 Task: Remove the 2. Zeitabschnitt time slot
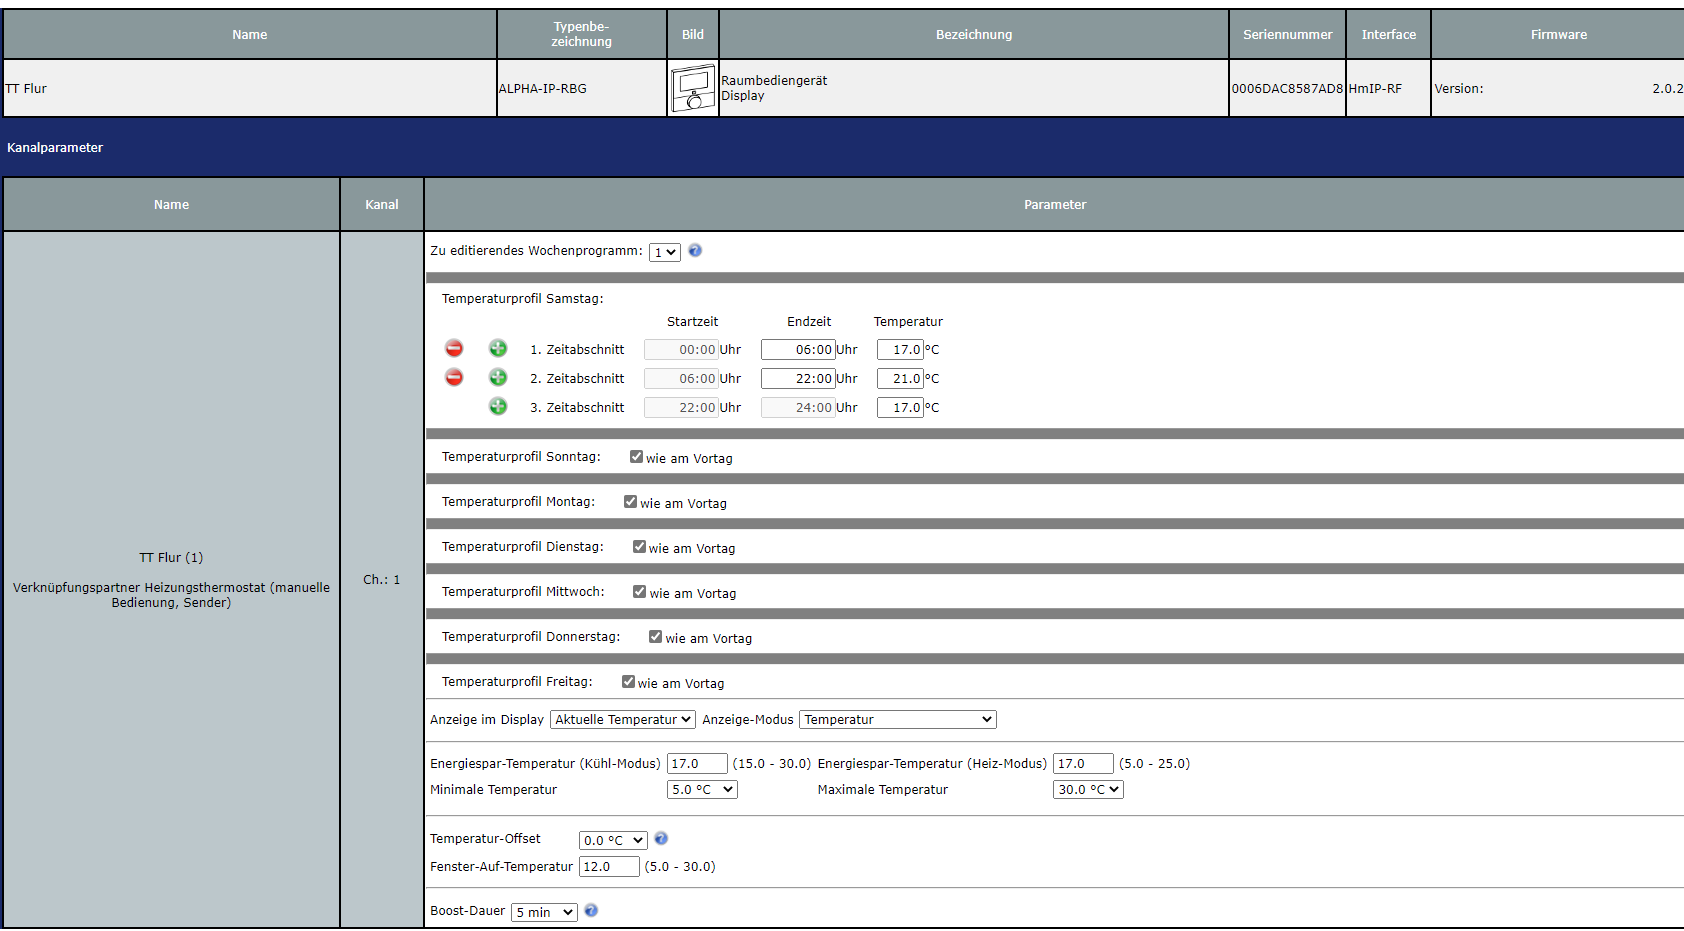point(454,377)
